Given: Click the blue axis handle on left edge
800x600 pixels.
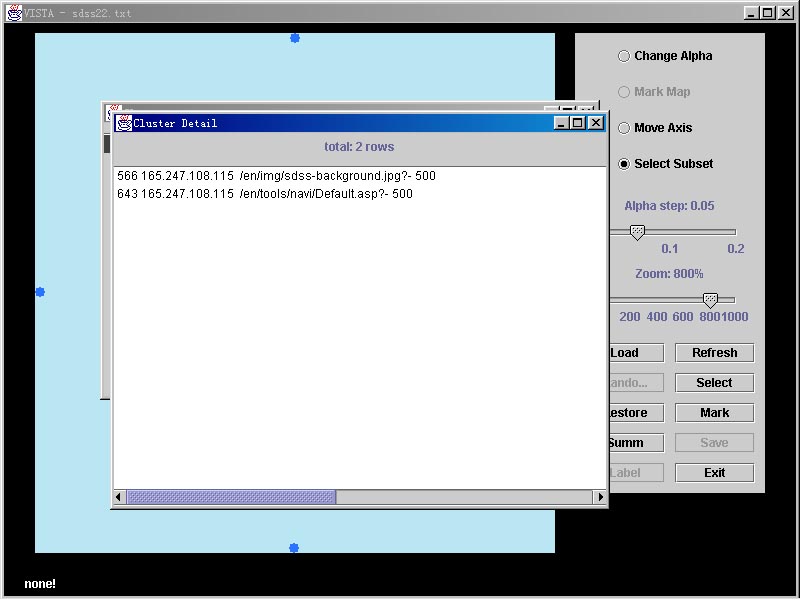Looking at the screenshot, I should (x=40, y=292).
